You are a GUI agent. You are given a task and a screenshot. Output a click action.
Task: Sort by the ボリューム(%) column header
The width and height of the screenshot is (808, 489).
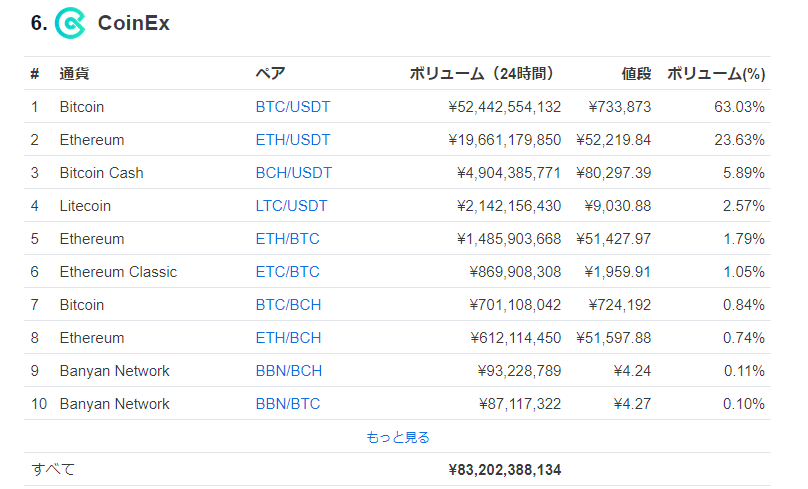click(x=716, y=74)
